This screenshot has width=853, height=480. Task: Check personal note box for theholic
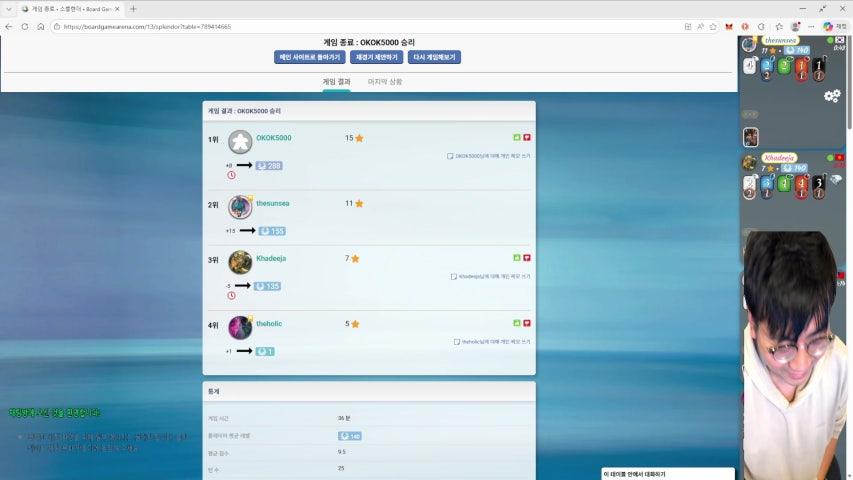(x=457, y=341)
